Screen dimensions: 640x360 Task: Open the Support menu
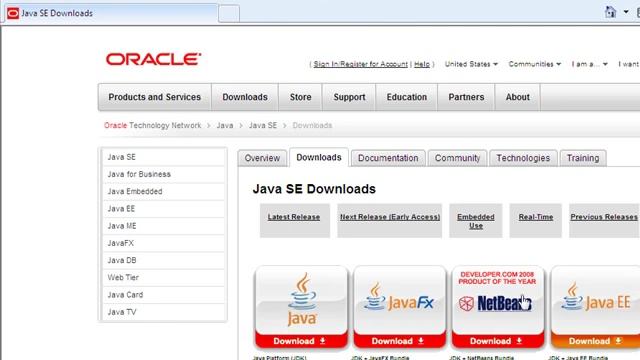pyautogui.click(x=349, y=97)
